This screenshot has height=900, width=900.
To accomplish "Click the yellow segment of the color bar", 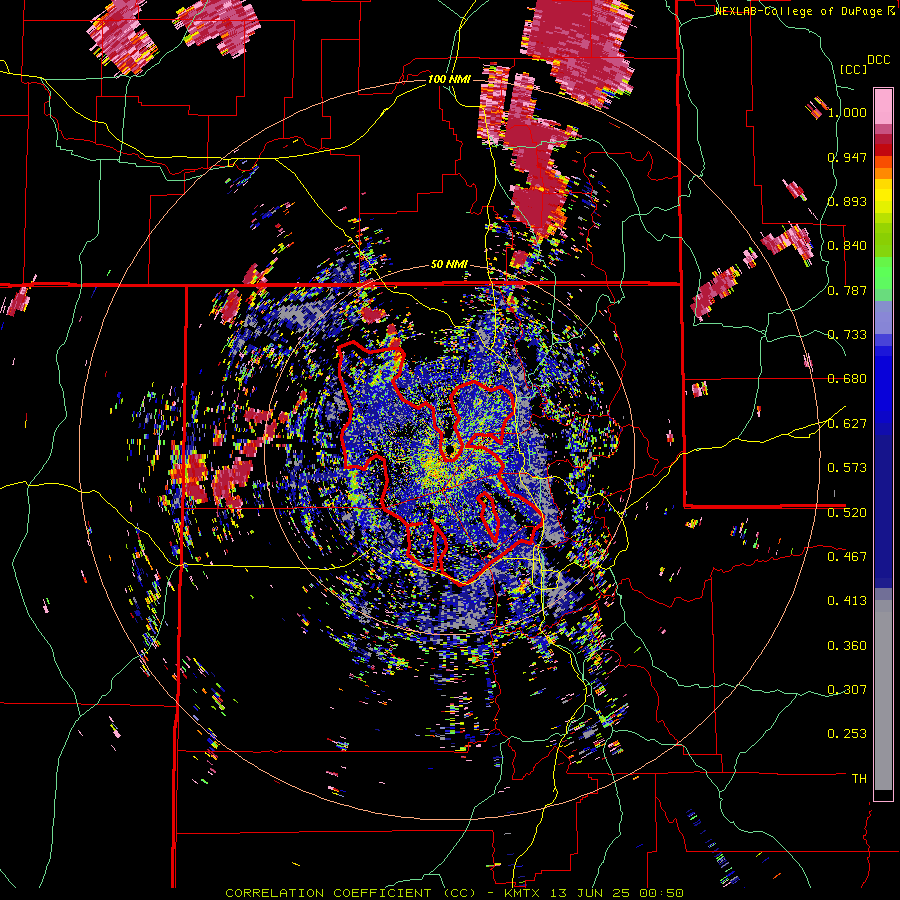I will tap(883, 197).
